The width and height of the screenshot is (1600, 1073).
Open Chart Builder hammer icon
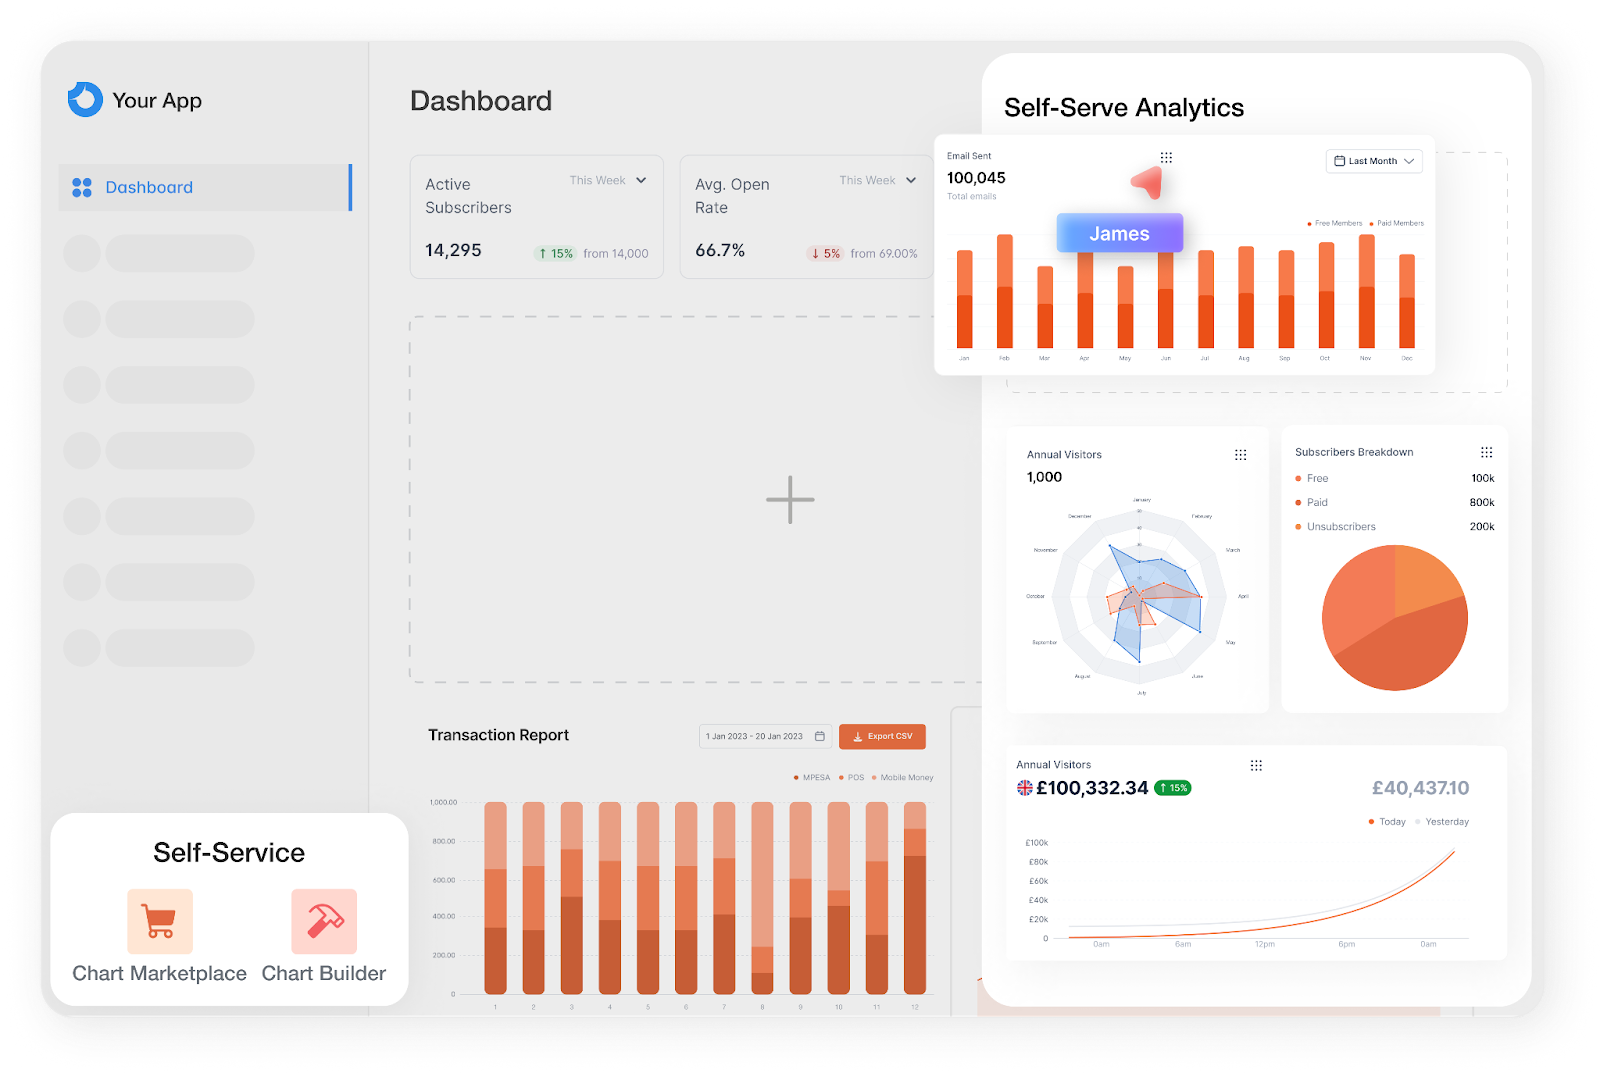tap(324, 921)
